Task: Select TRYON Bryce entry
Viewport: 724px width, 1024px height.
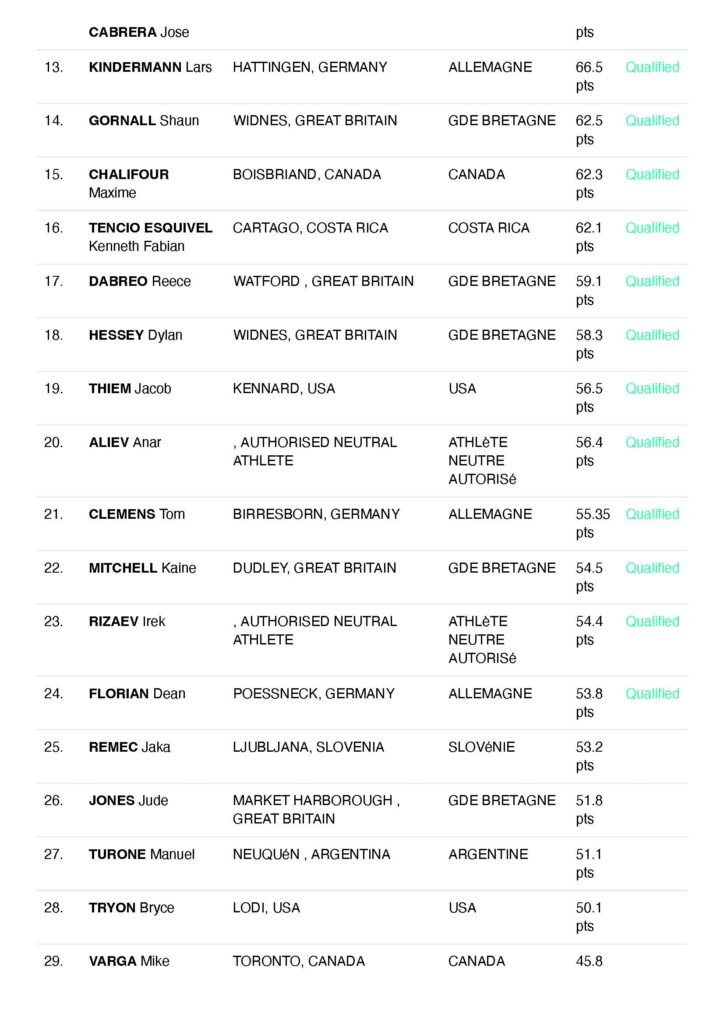Action: (x=131, y=908)
